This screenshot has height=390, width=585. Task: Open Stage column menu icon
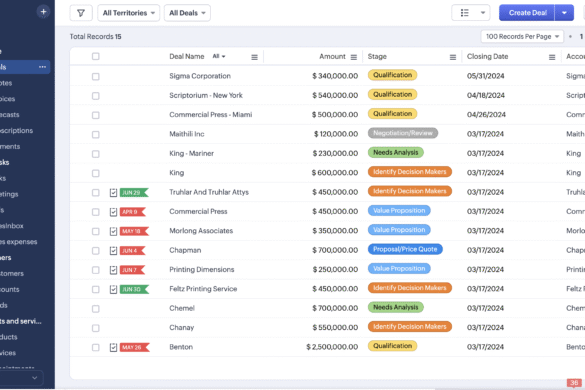453,57
